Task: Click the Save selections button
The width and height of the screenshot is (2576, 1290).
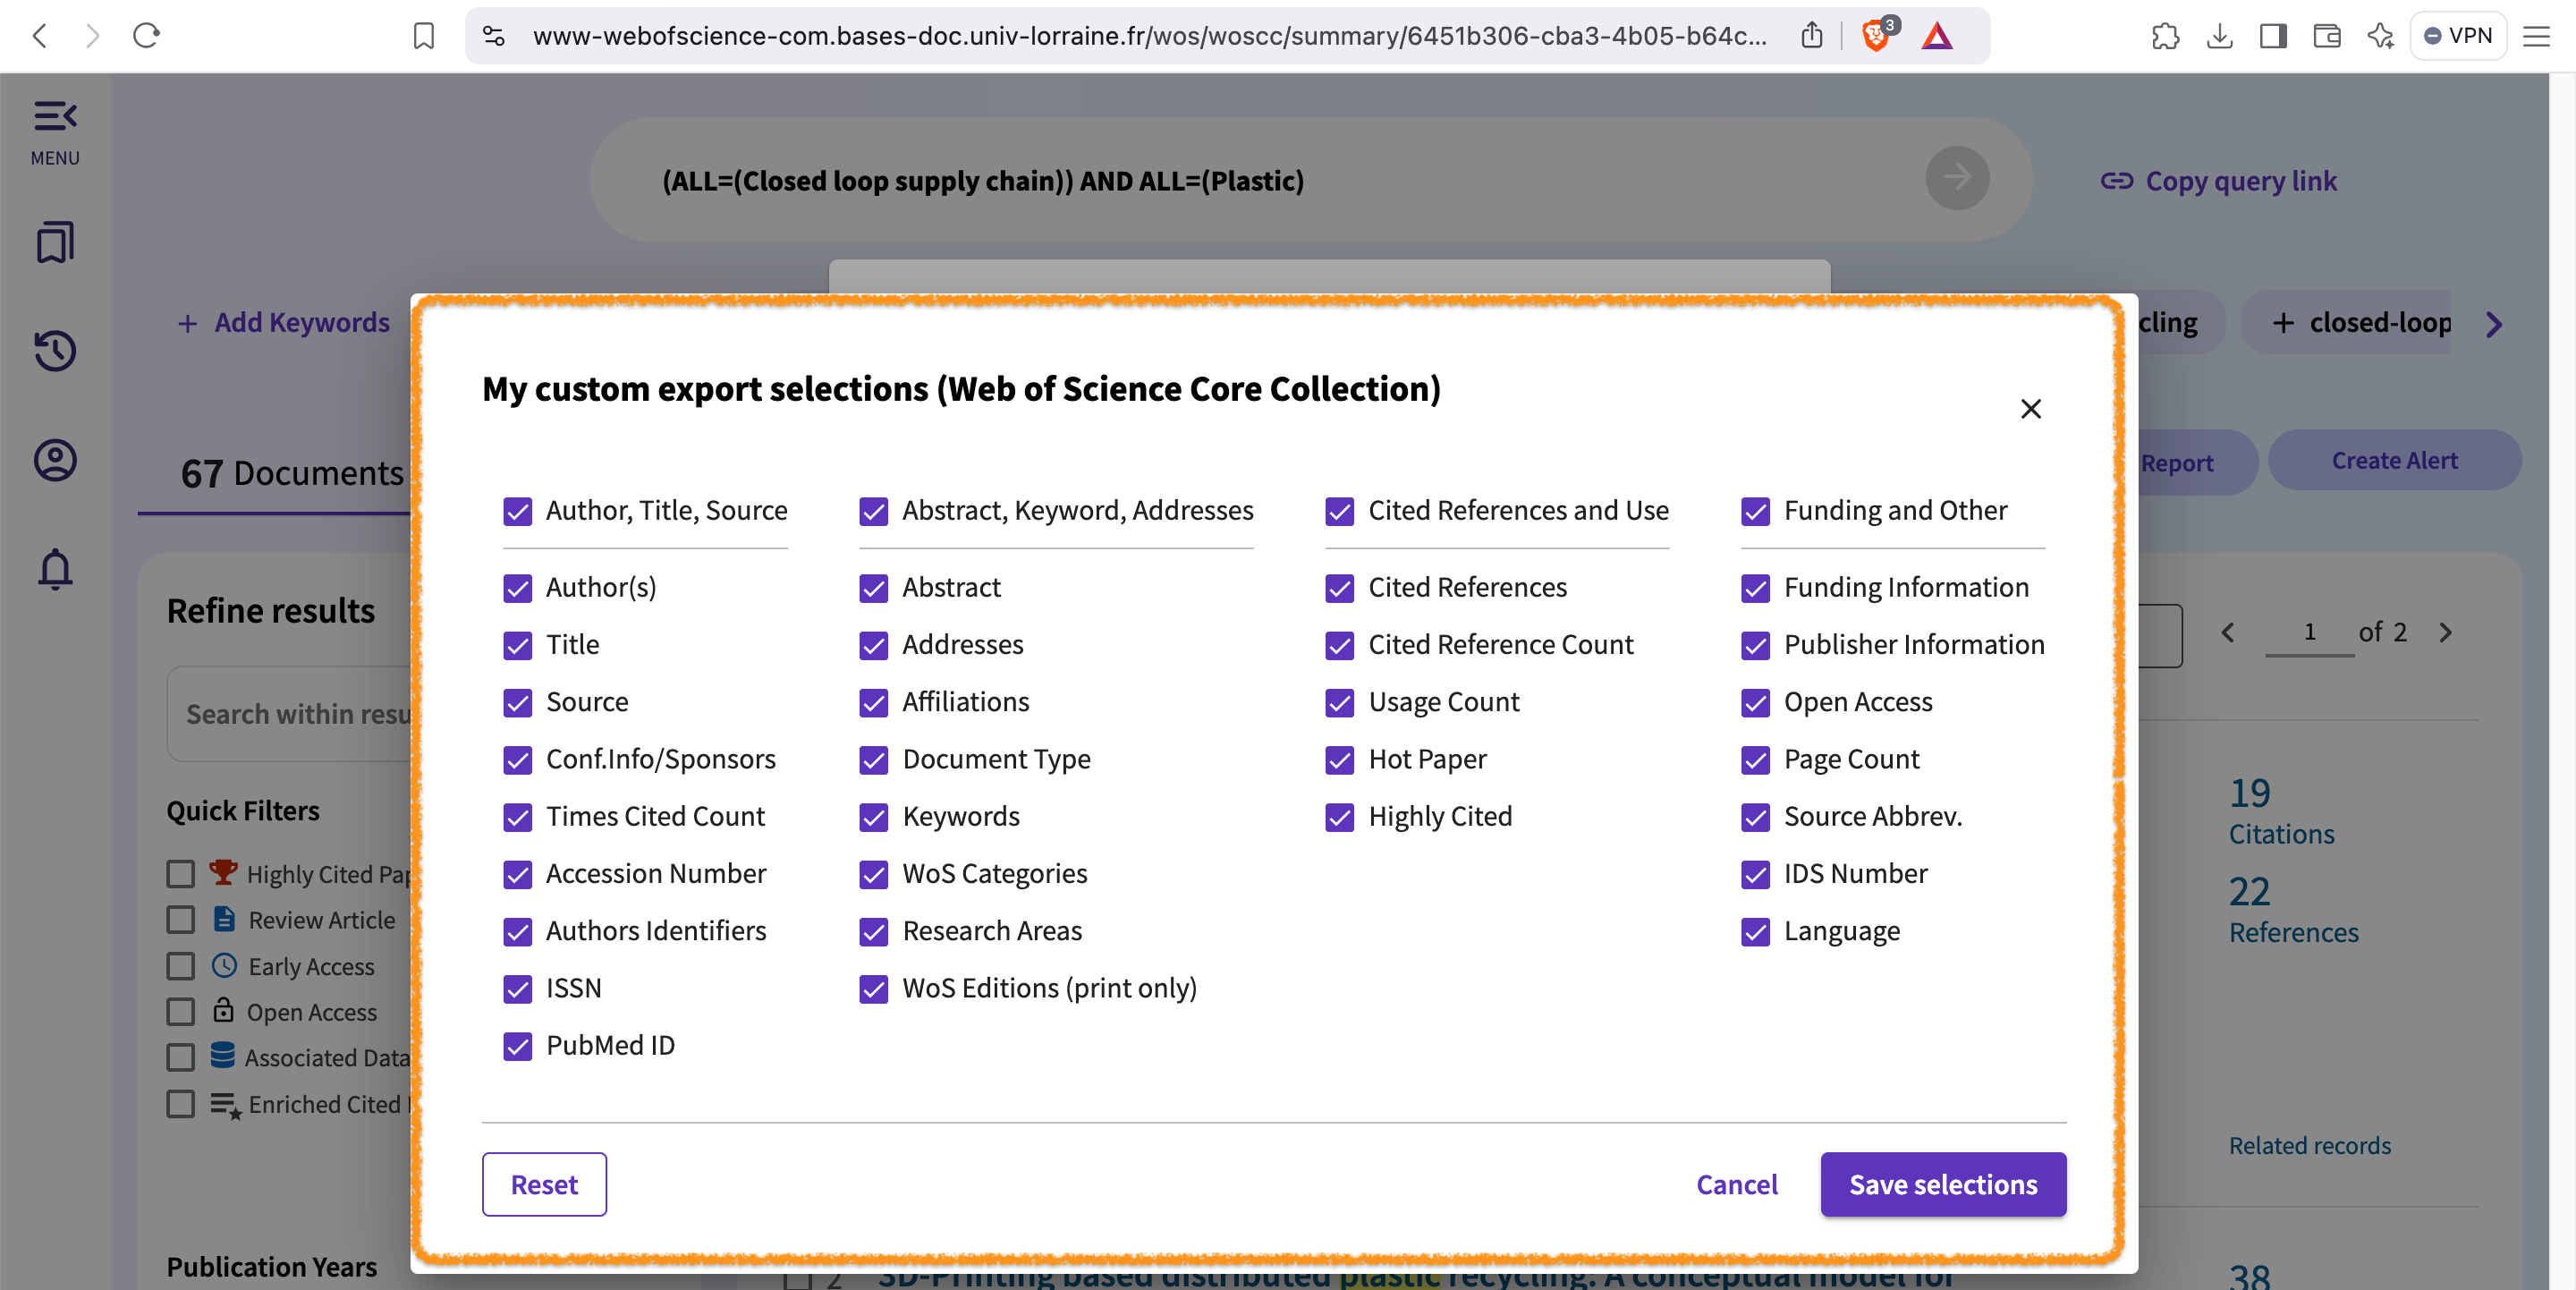Action: pyautogui.click(x=1942, y=1184)
